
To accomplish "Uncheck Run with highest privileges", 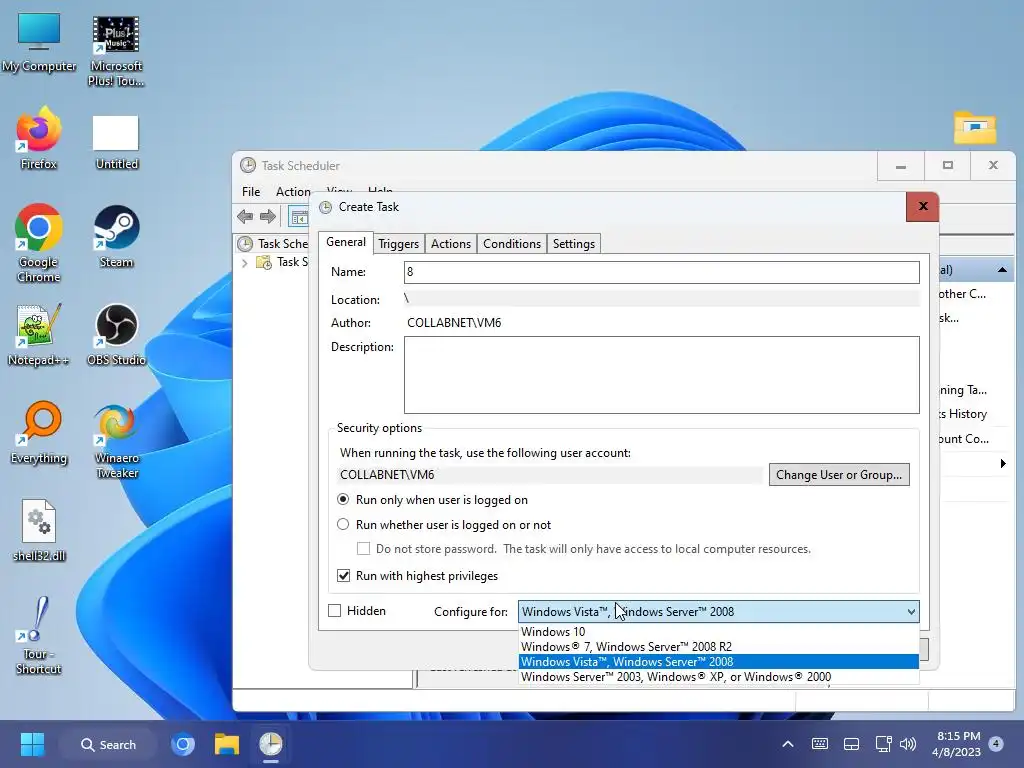I will 344,575.
